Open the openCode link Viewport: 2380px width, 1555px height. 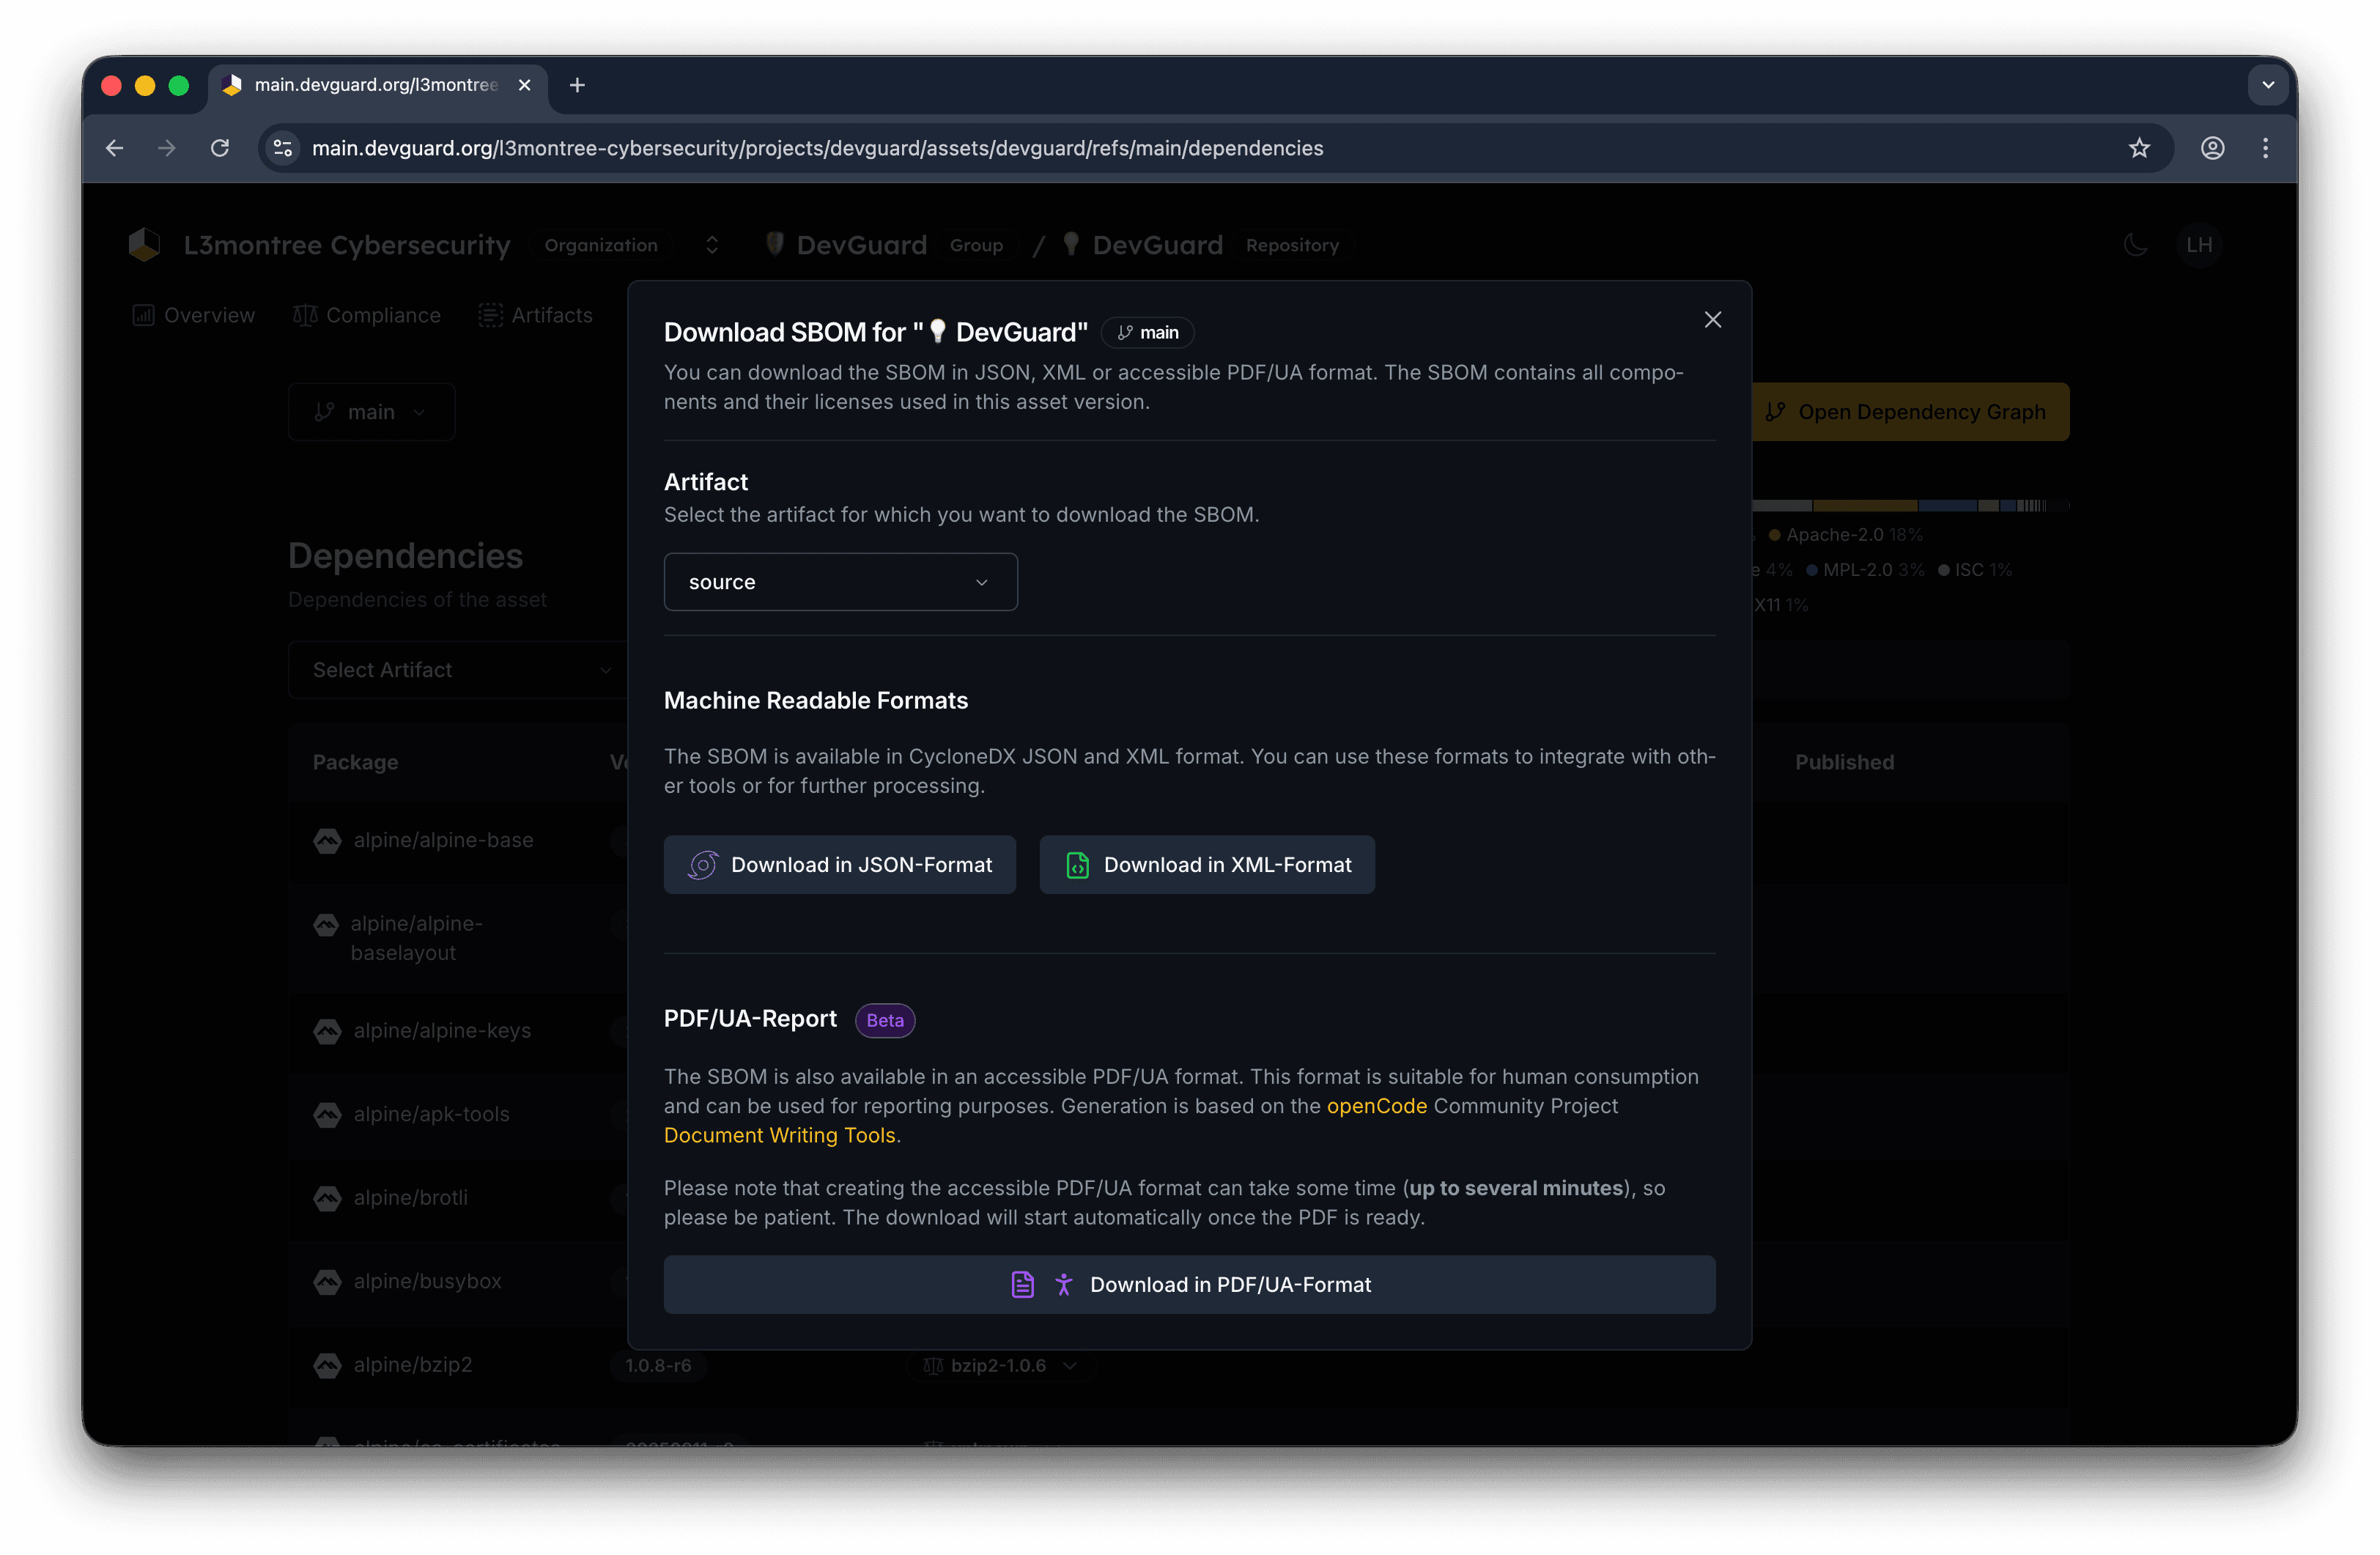tap(1377, 1106)
